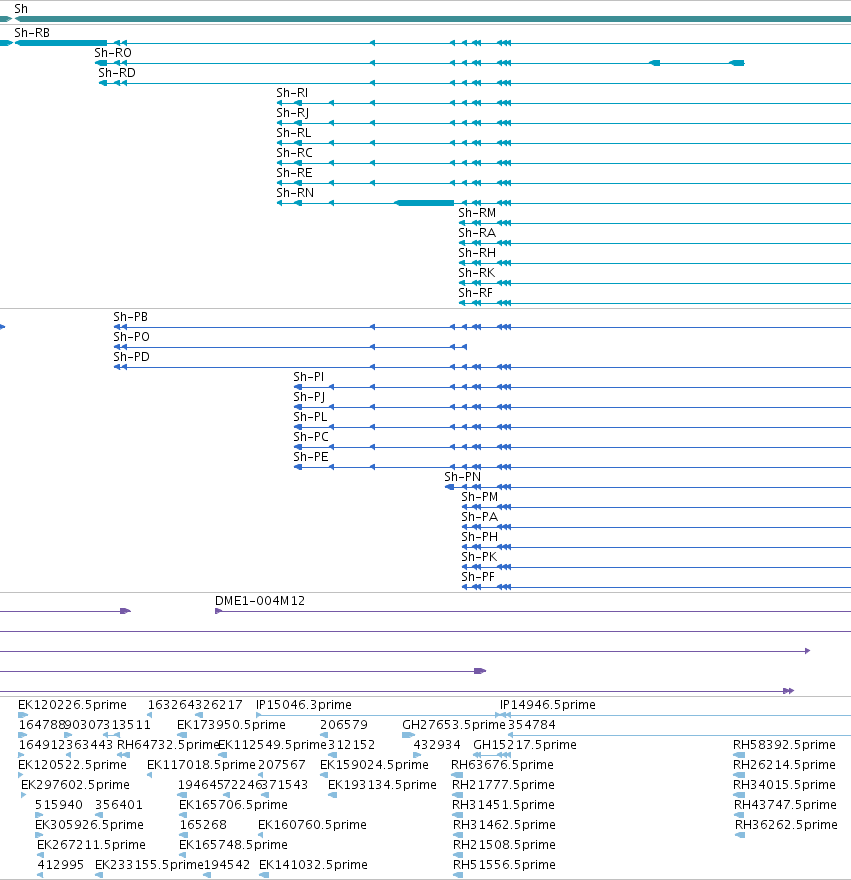This screenshot has width=851, height=880.
Task: Select the GH15217.5prime EST label
Action: pos(525,745)
